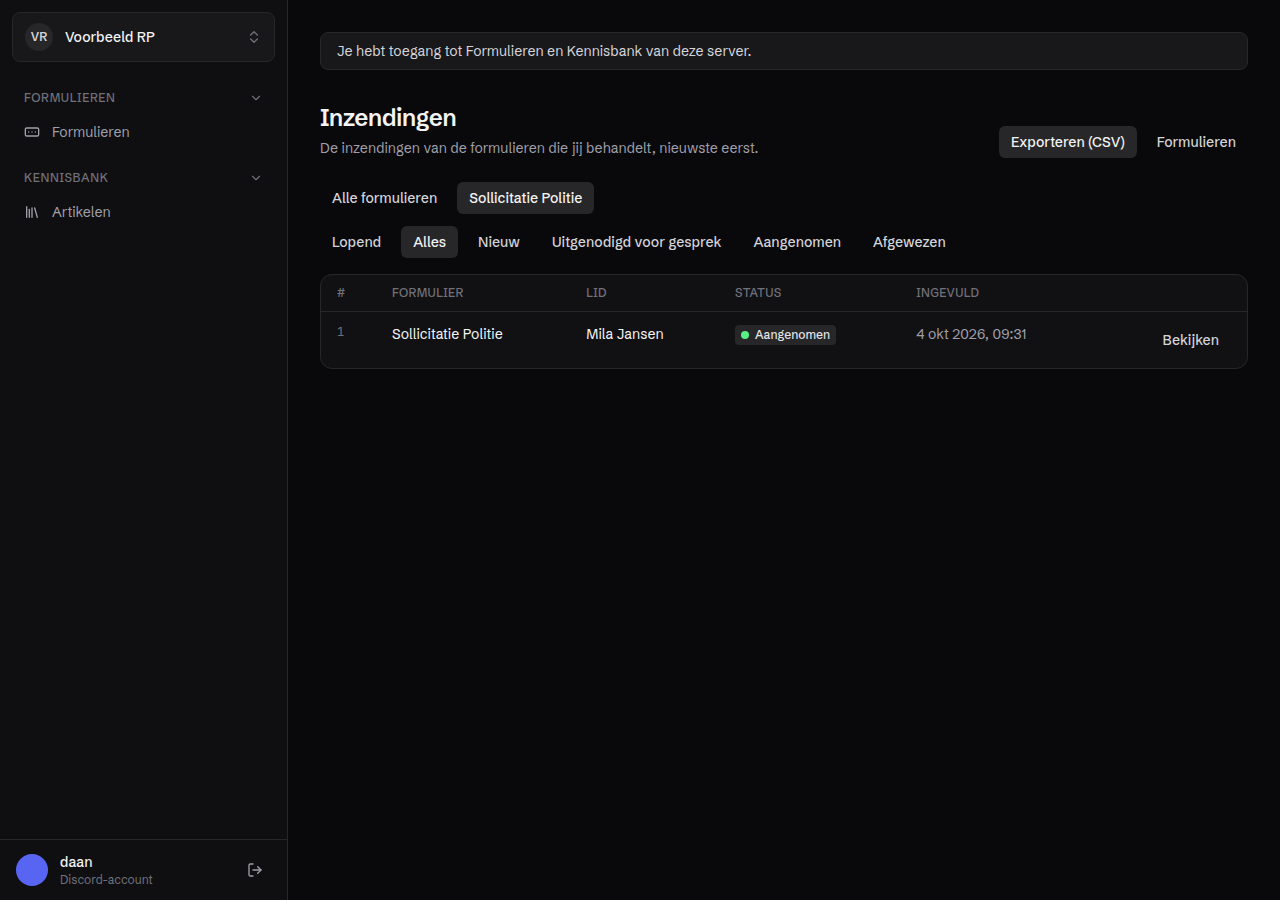Switch to the Lopend status filter

click(356, 242)
